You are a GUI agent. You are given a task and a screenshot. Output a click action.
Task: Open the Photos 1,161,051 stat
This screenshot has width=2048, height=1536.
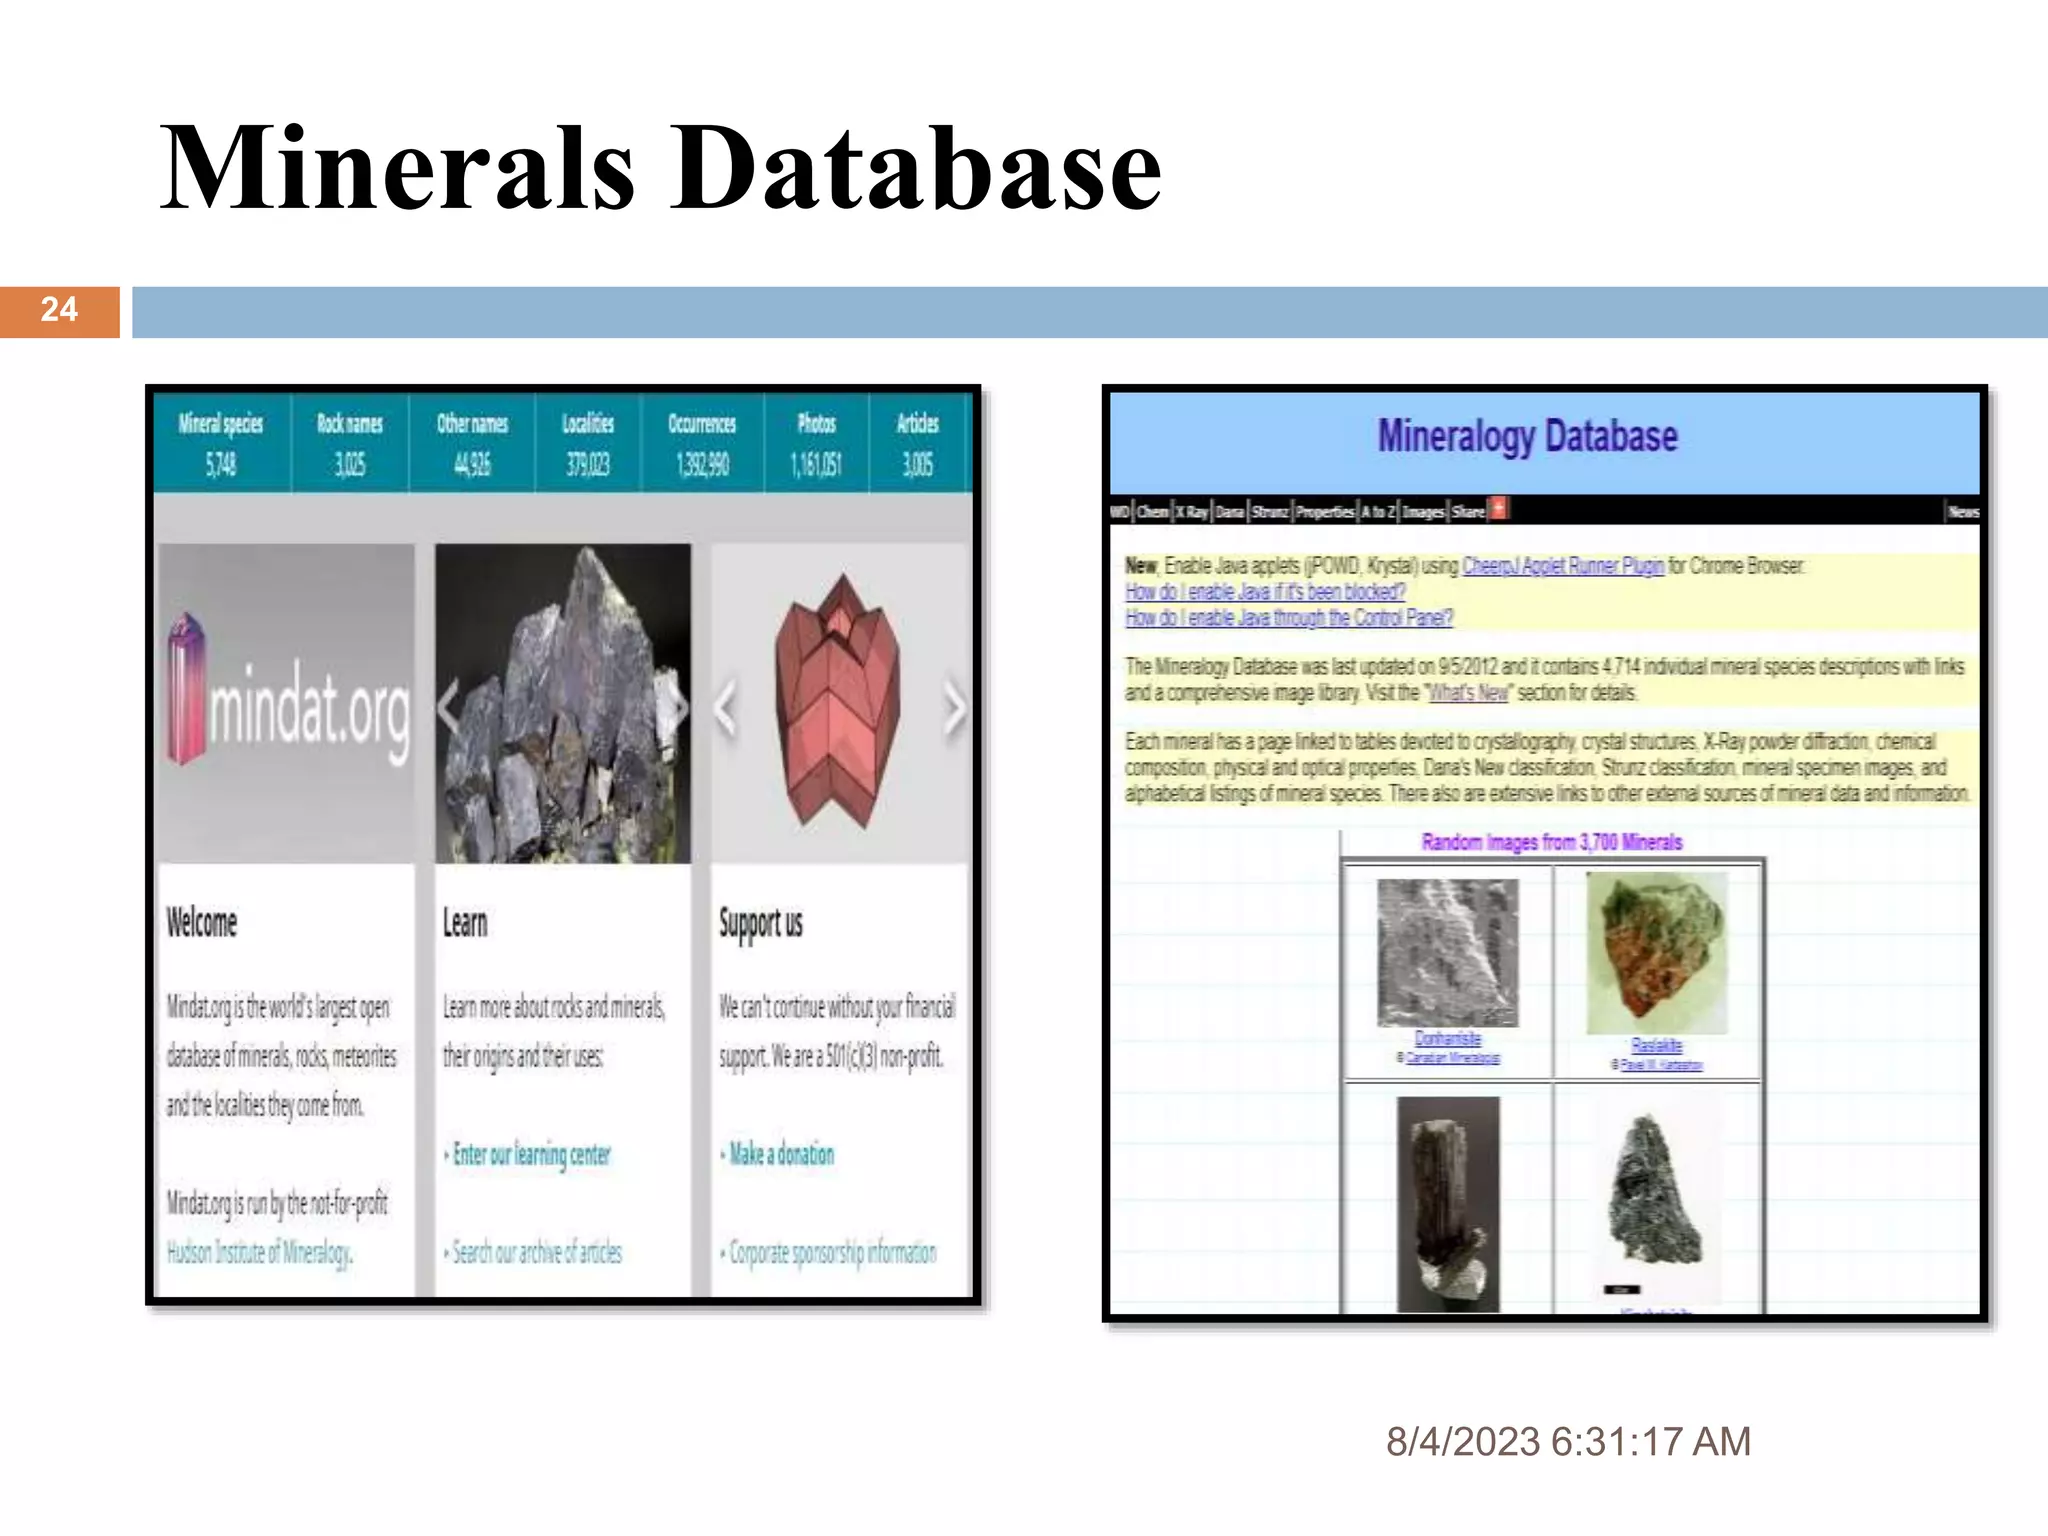[816, 443]
